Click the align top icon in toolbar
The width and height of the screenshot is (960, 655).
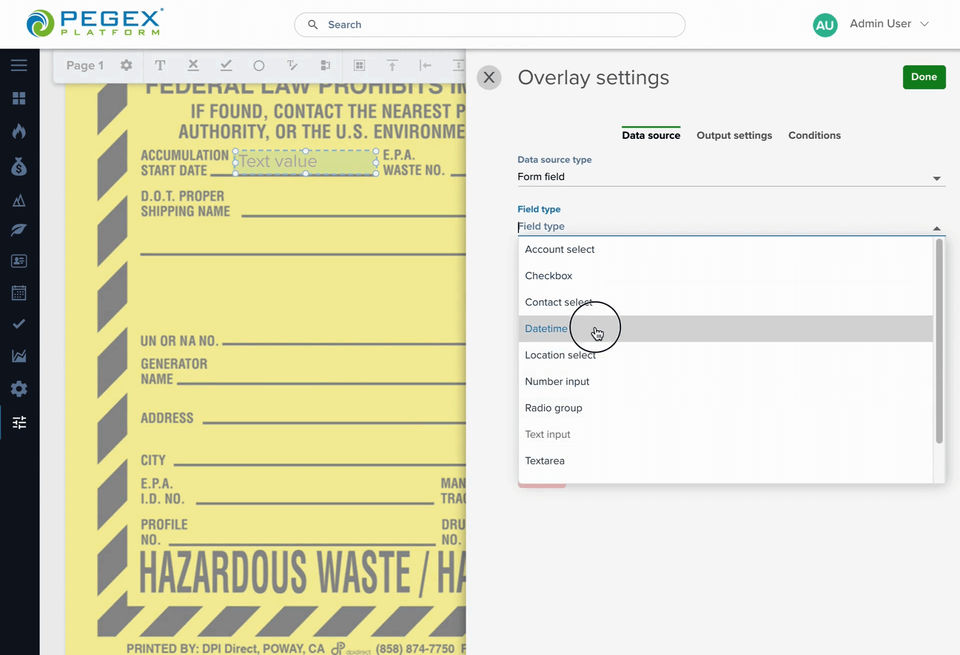[392, 65]
